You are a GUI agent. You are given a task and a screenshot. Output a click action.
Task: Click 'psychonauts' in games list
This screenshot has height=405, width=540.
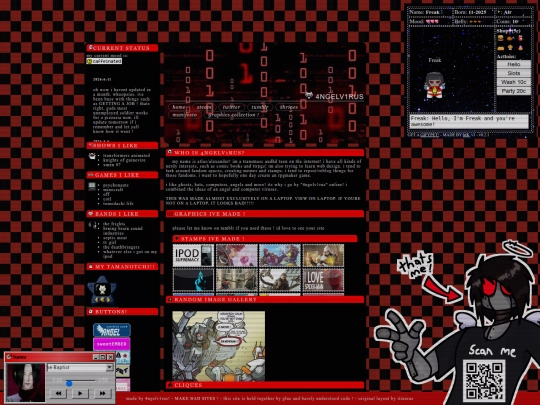(x=116, y=185)
